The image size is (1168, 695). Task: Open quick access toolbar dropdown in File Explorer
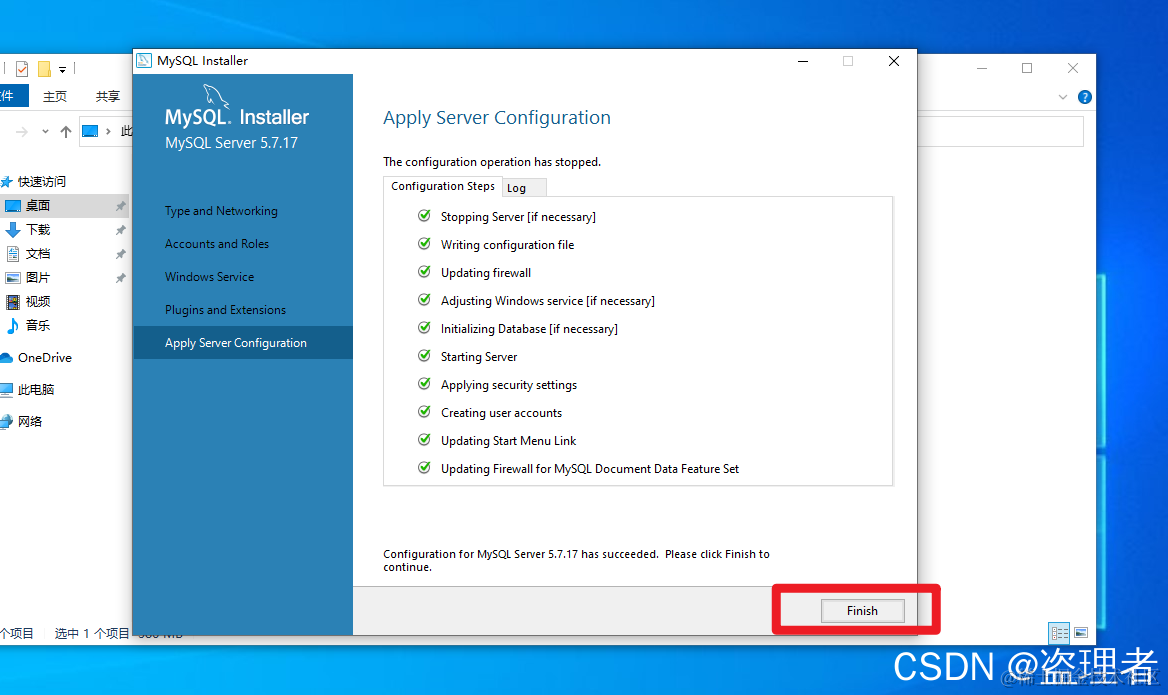click(x=63, y=69)
